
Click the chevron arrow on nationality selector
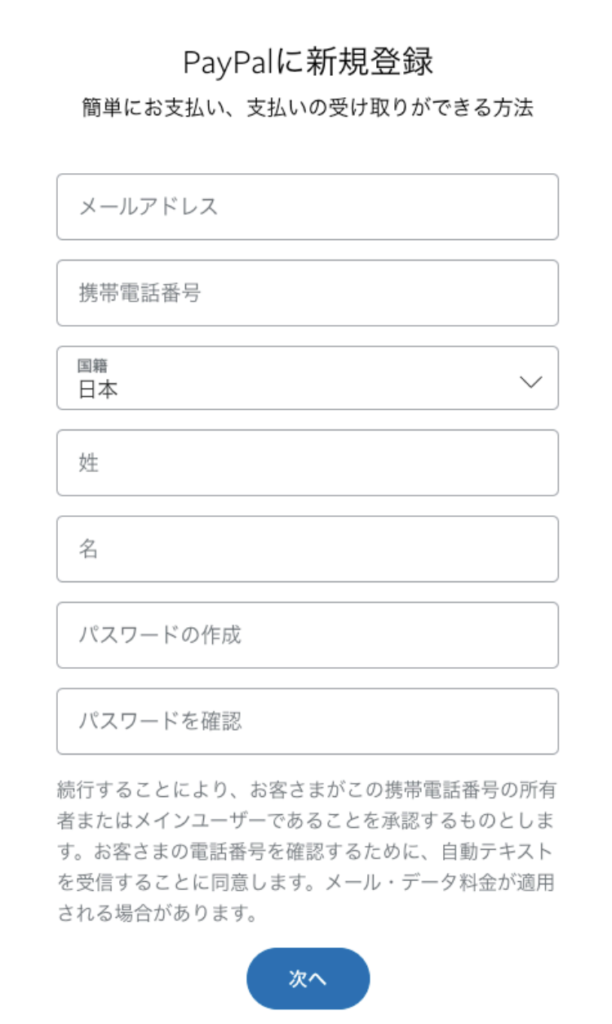click(531, 381)
